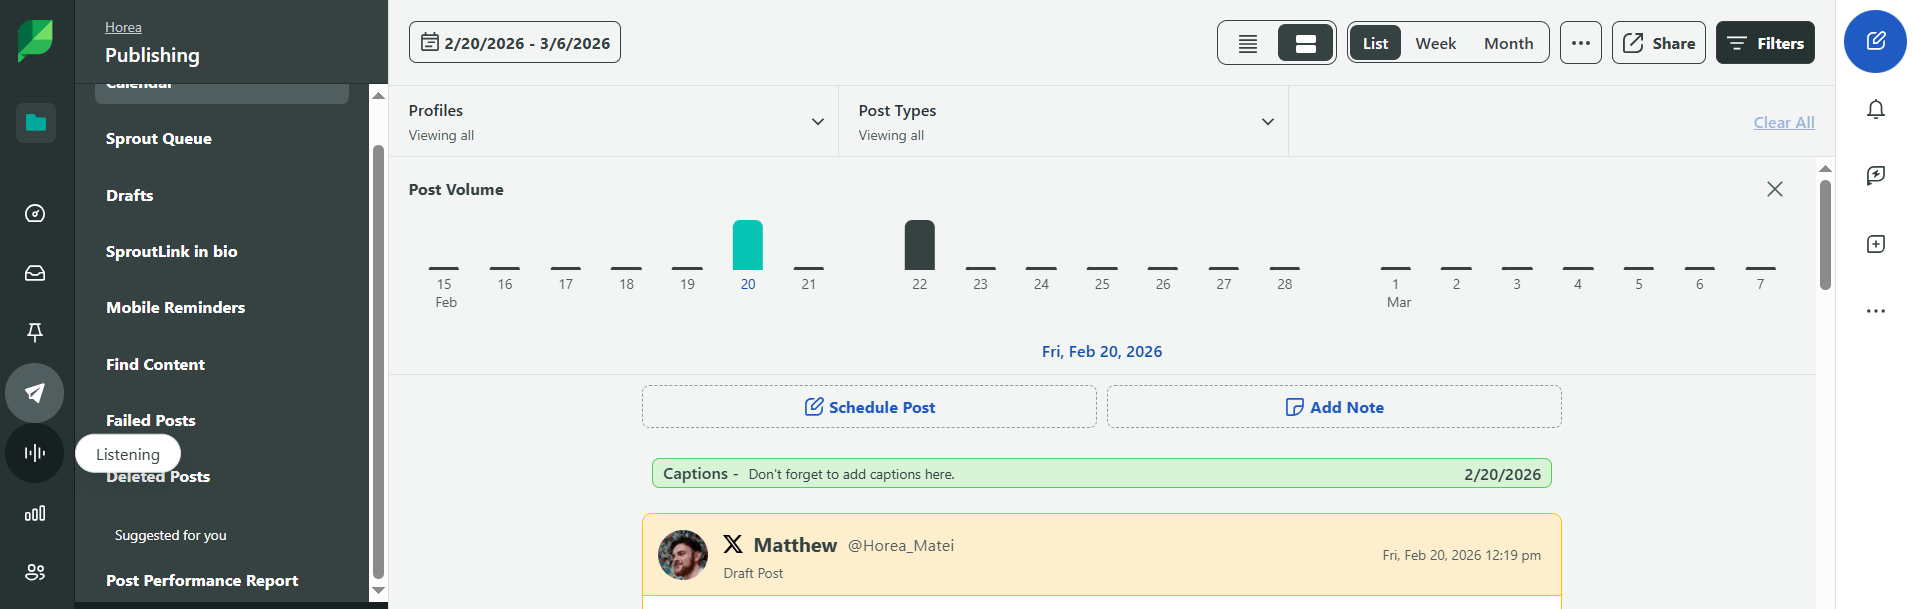Screen dimensions: 1913x609
Task: Open the date range picker 2/20/2026 - 3/6/2026
Action: click(x=515, y=42)
